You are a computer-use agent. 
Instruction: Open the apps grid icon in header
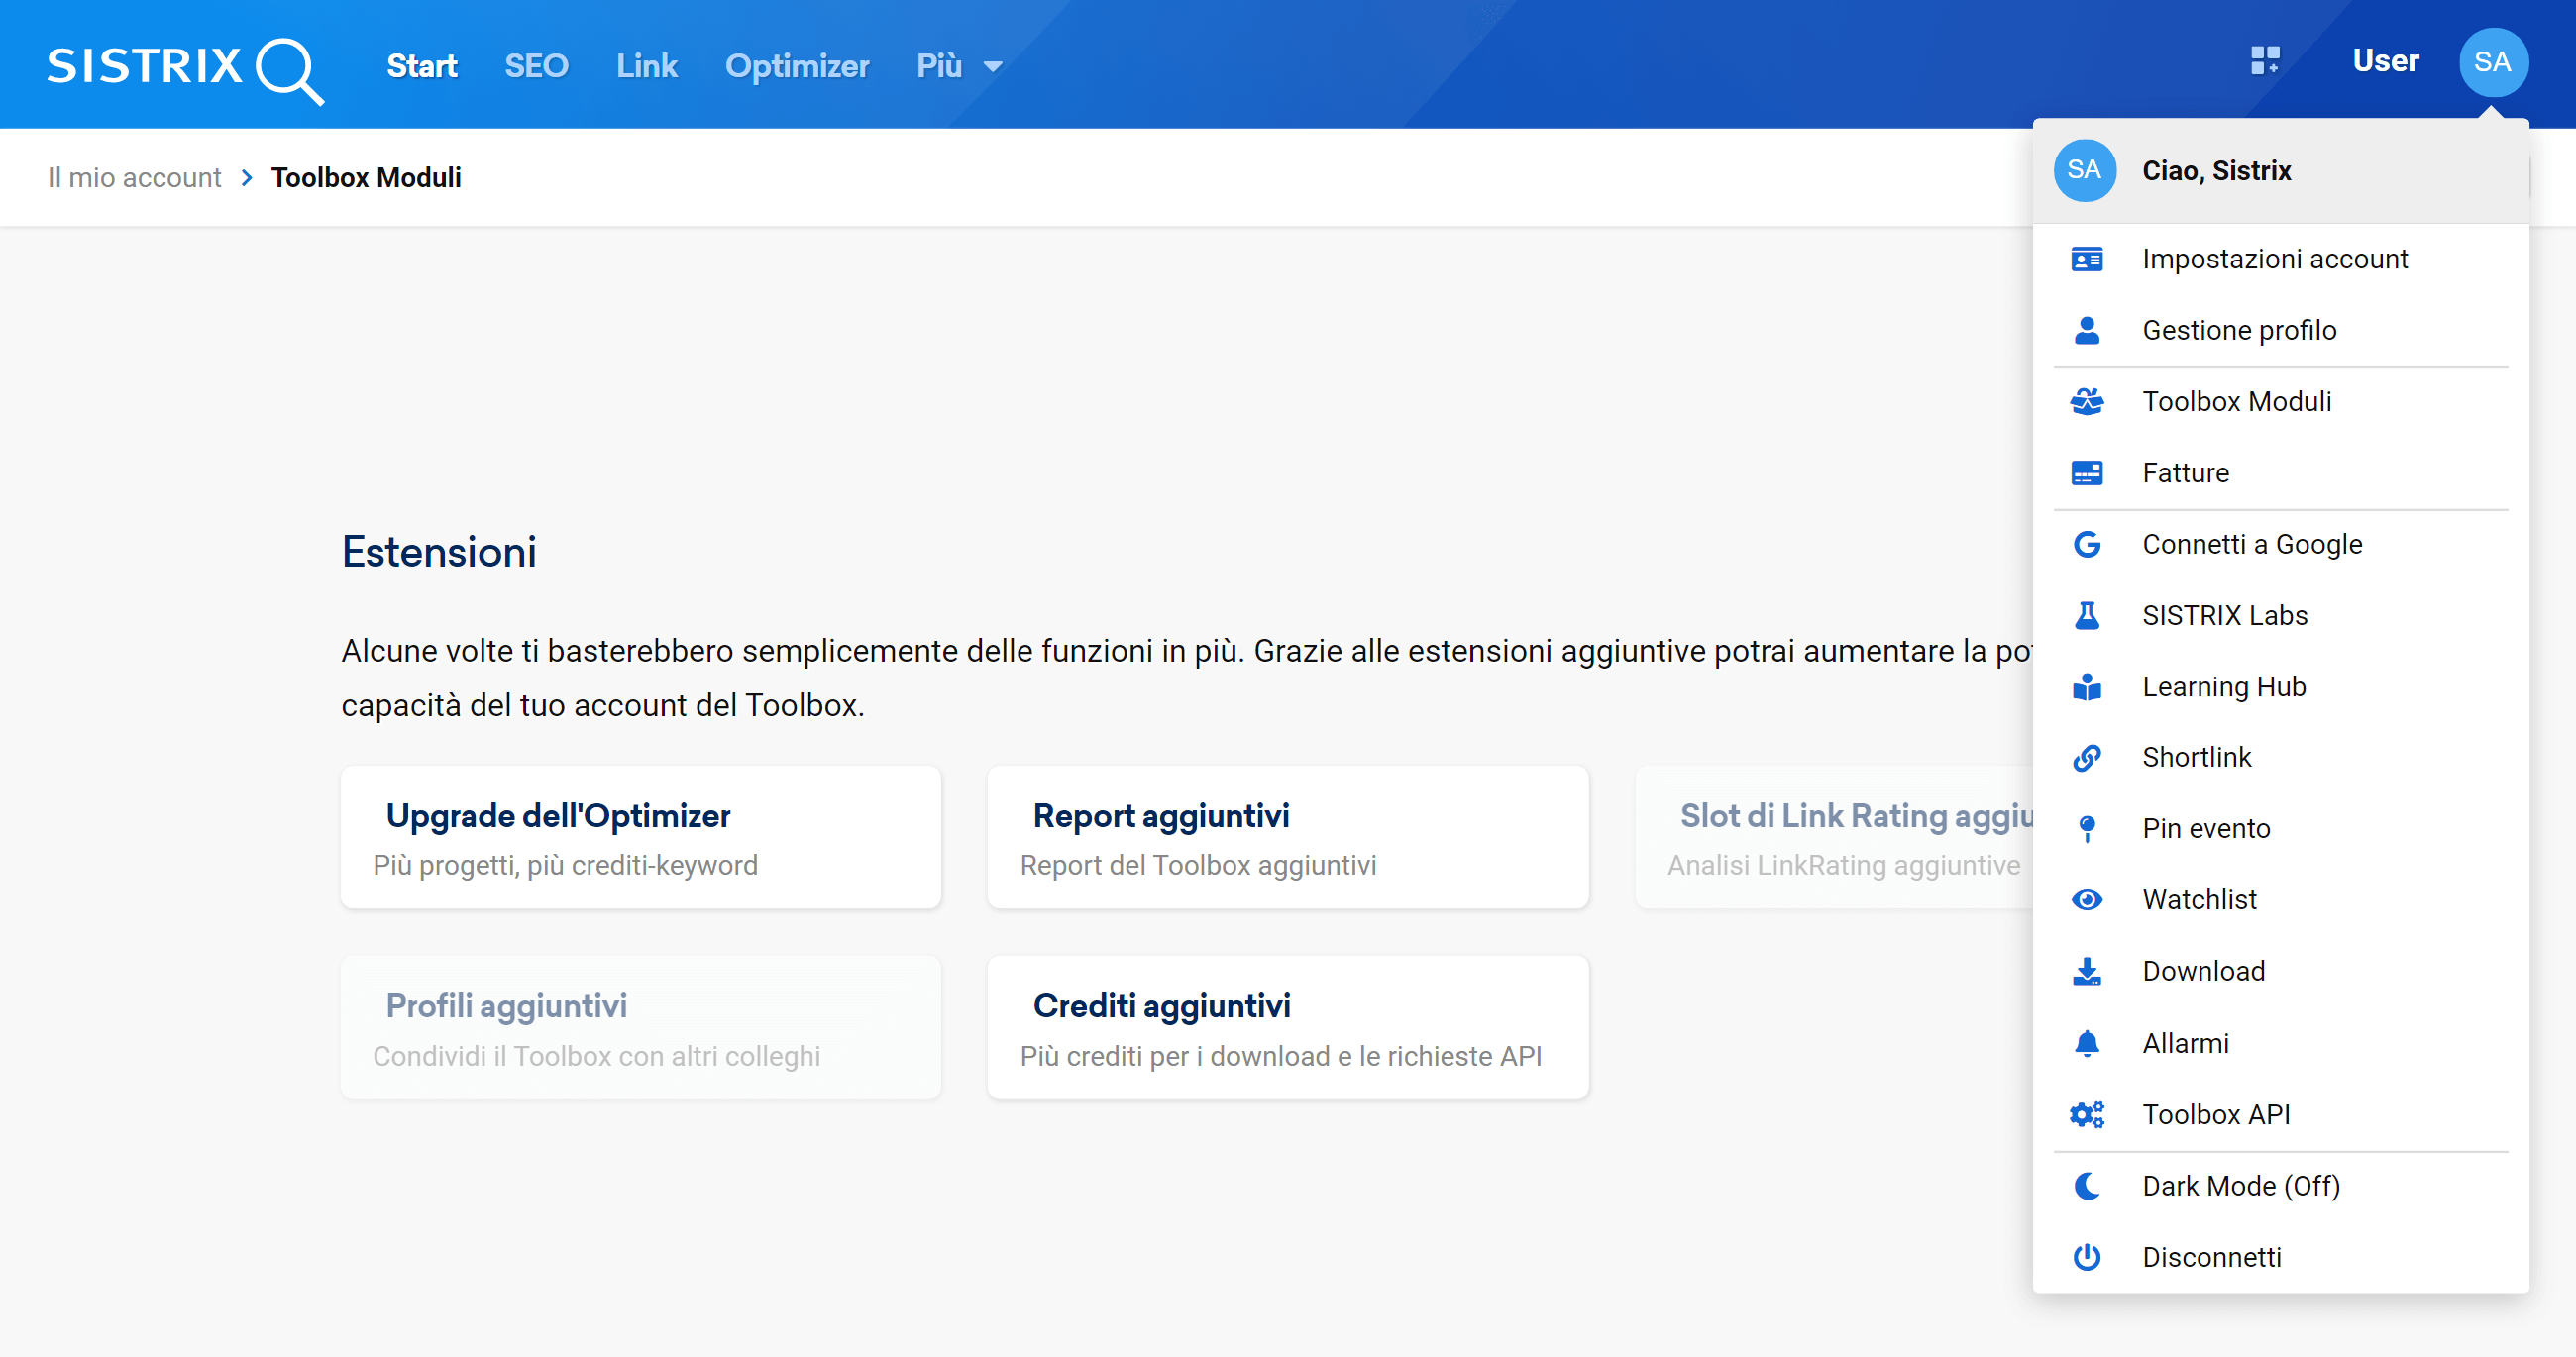2265,61
